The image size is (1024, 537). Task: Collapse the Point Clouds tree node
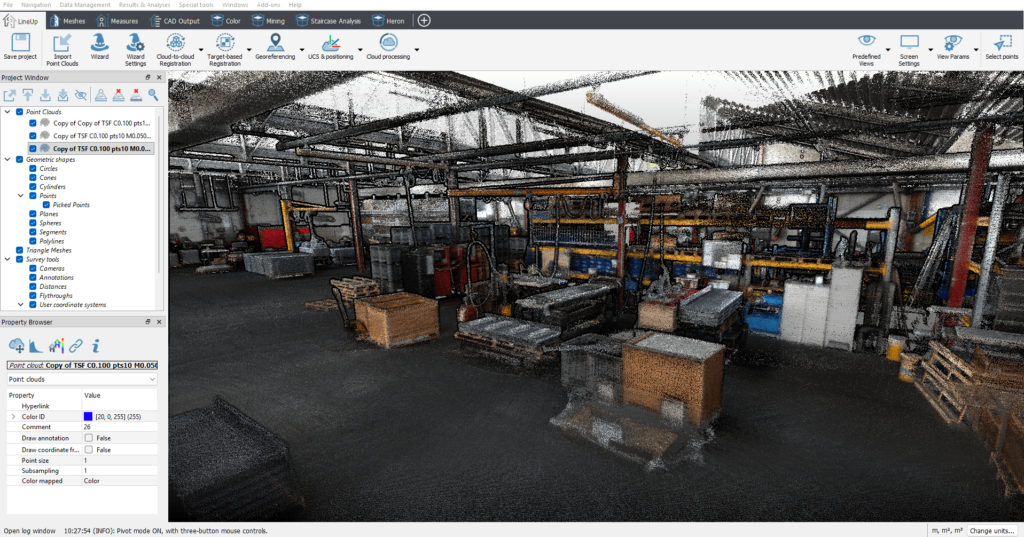[x=7, y=112]
